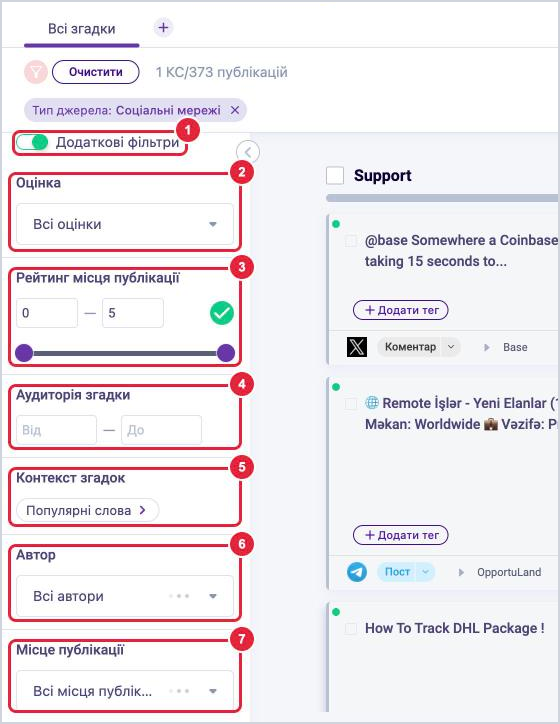The width and height of the screenshot is (560, 724).
Task: Collapse the filter panel with the left chevron
Action: coord(248,152)
